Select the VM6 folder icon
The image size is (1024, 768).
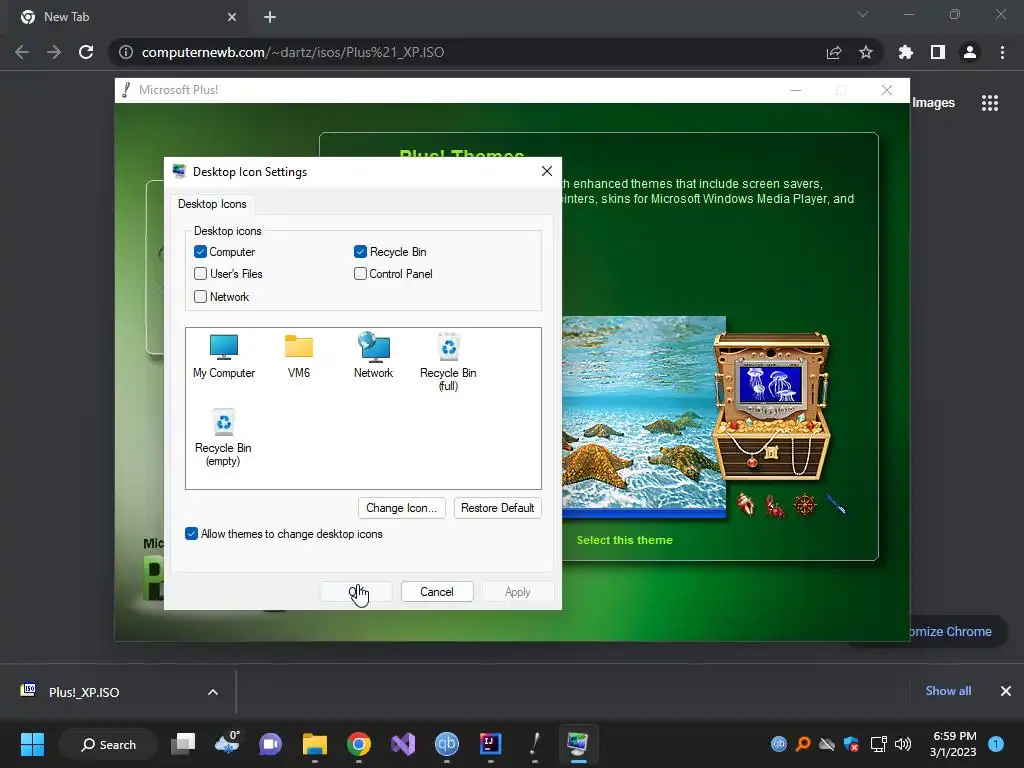(298, 355)
